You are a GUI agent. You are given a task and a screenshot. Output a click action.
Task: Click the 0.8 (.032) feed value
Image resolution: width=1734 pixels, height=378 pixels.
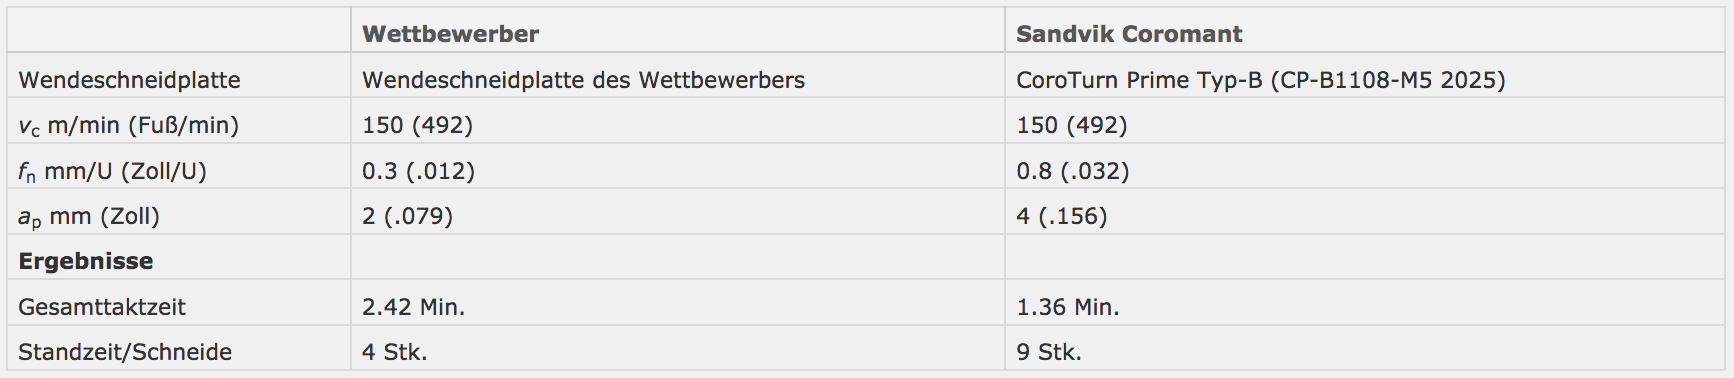pos(1072,171)
